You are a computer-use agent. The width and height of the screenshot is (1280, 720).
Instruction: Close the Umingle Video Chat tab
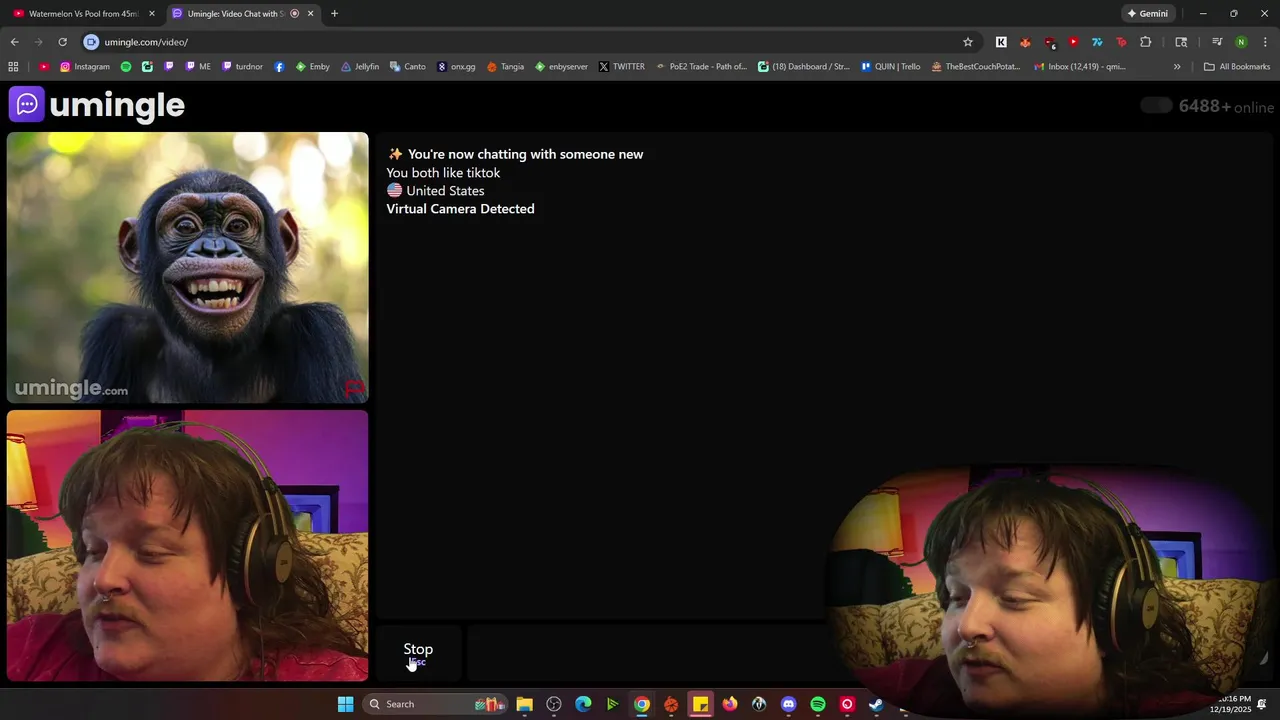[x=310, y=14]
